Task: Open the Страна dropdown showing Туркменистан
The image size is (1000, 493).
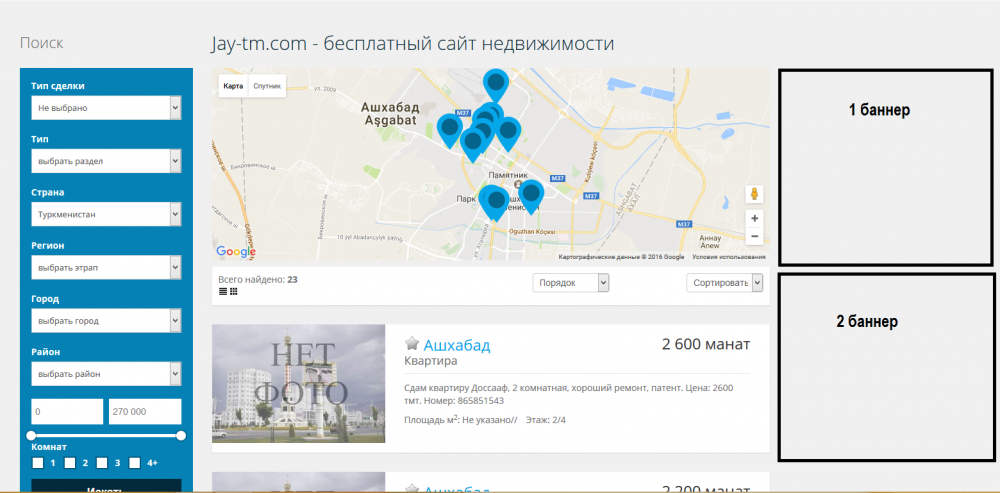Action: pos(106,214)
